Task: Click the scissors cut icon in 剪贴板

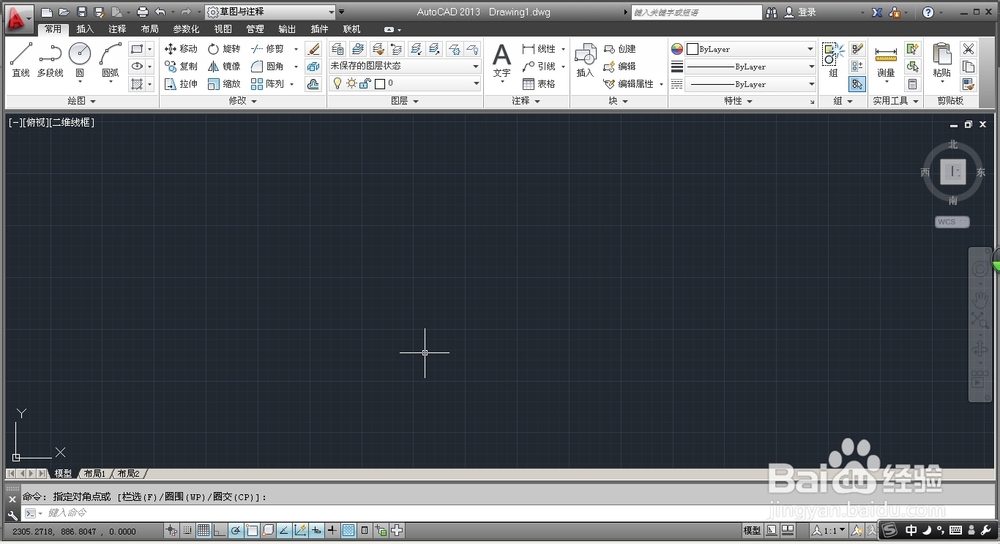Action: 968,48
